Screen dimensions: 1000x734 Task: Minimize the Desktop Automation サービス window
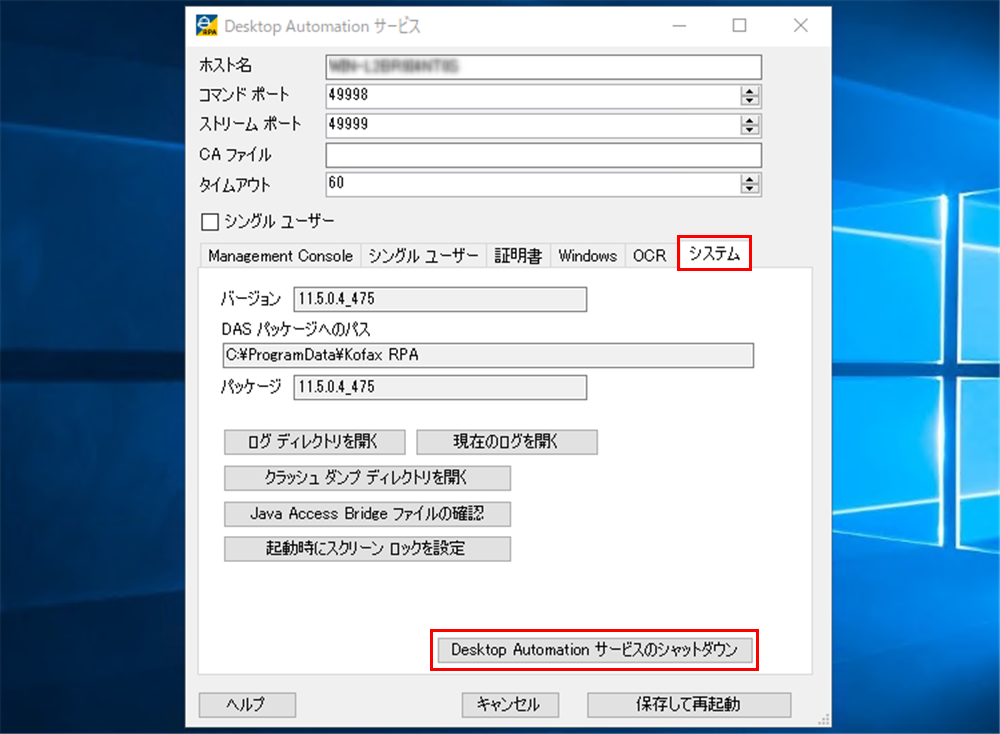tap(679, 26)
